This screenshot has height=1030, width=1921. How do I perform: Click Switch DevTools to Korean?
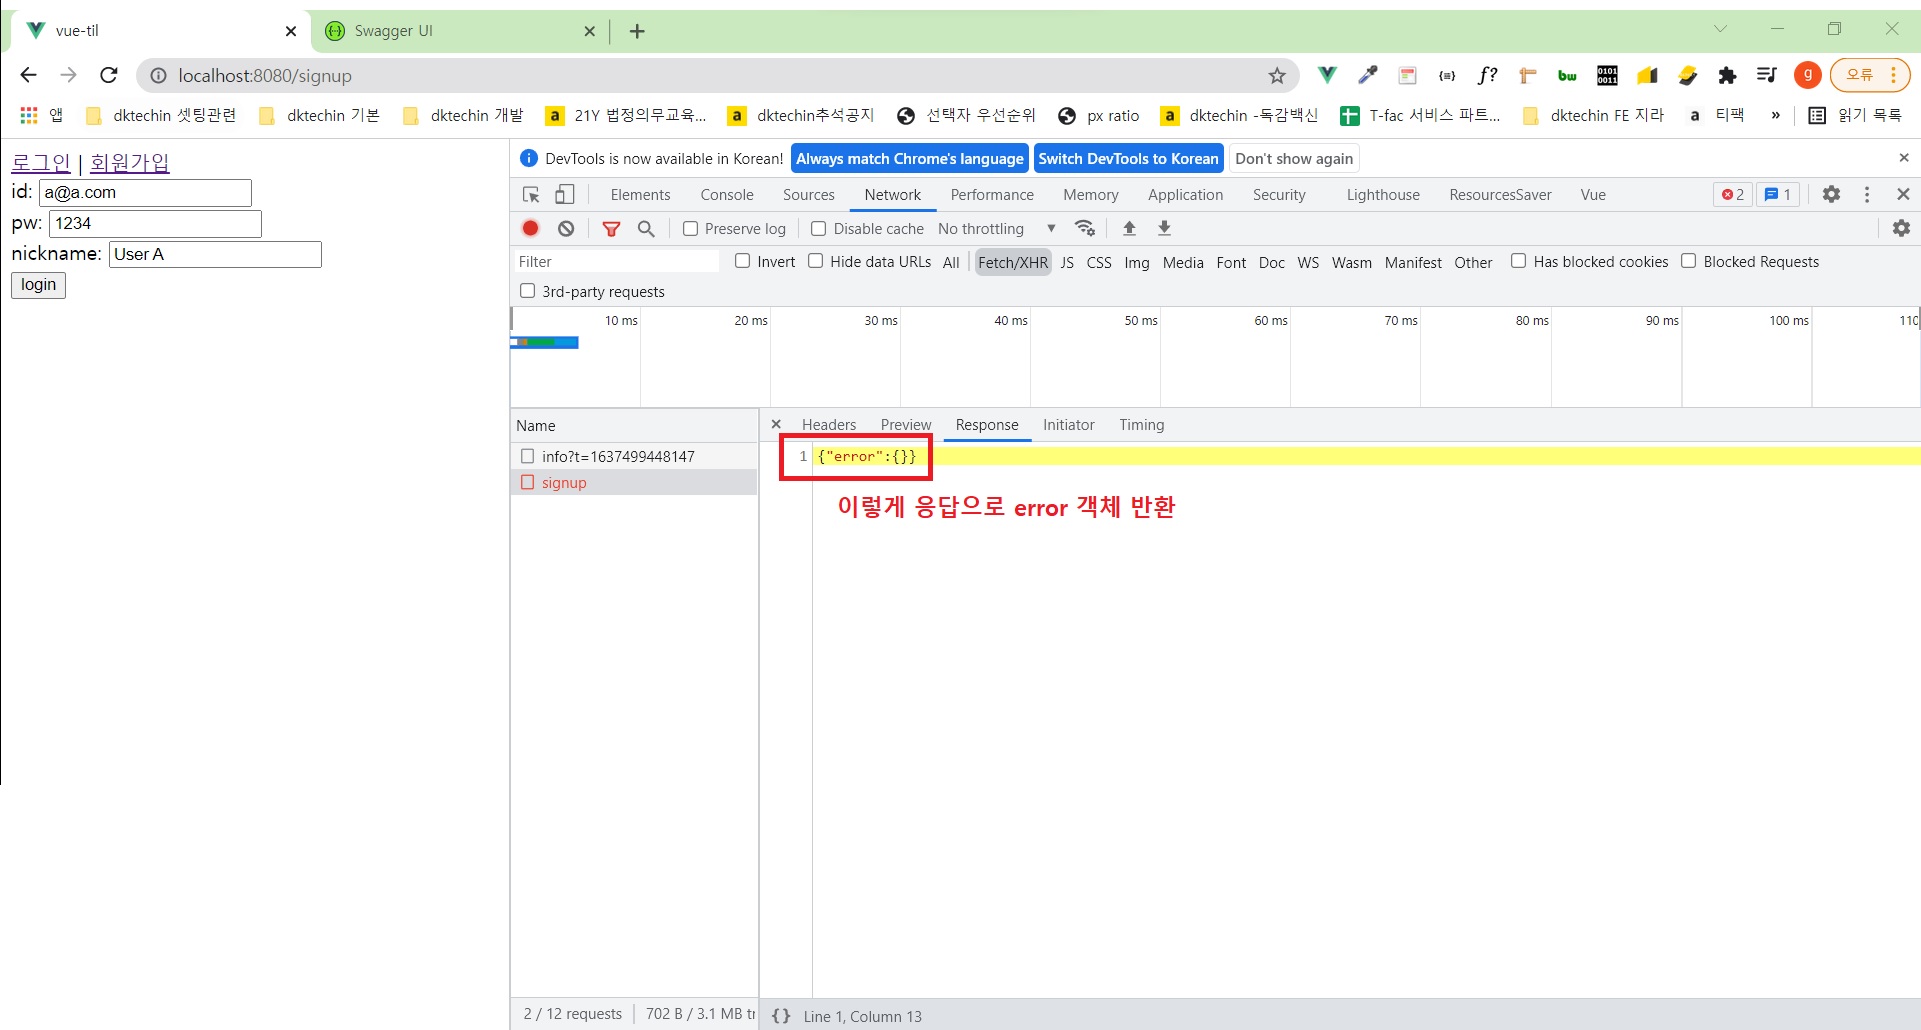click(x=1128, y=159)
